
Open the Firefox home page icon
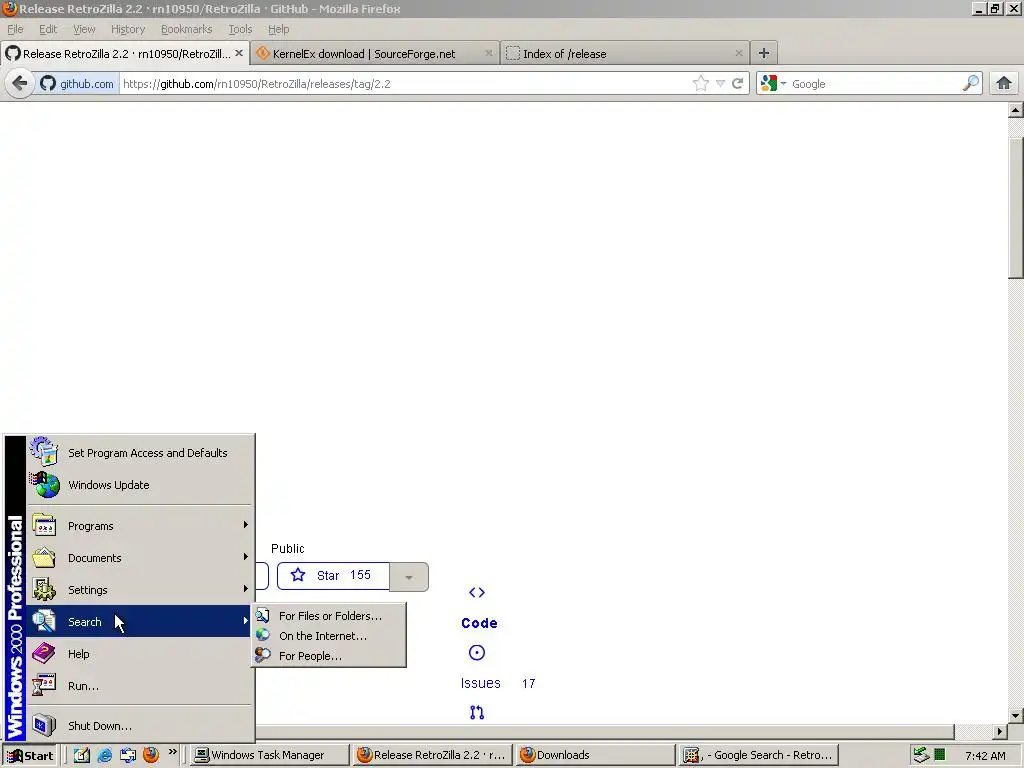tap(1004, 83)
